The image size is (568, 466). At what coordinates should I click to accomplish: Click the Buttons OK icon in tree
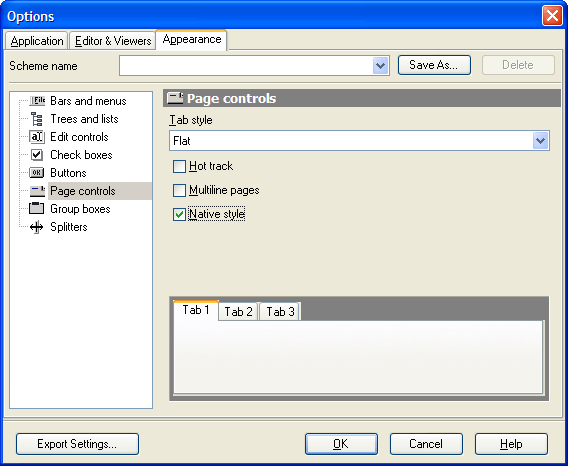[x=37, y=173]
